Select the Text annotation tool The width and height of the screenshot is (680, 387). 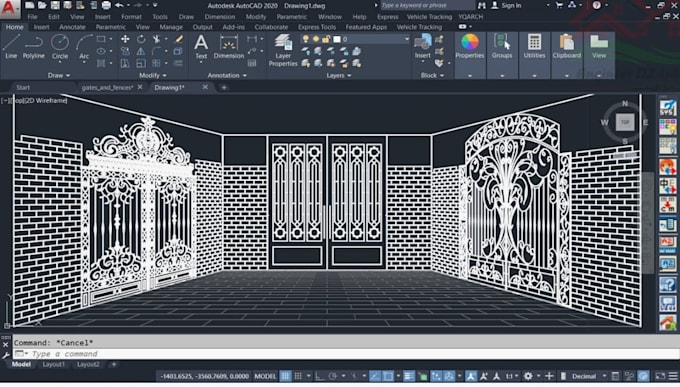(x=201, y=46)
